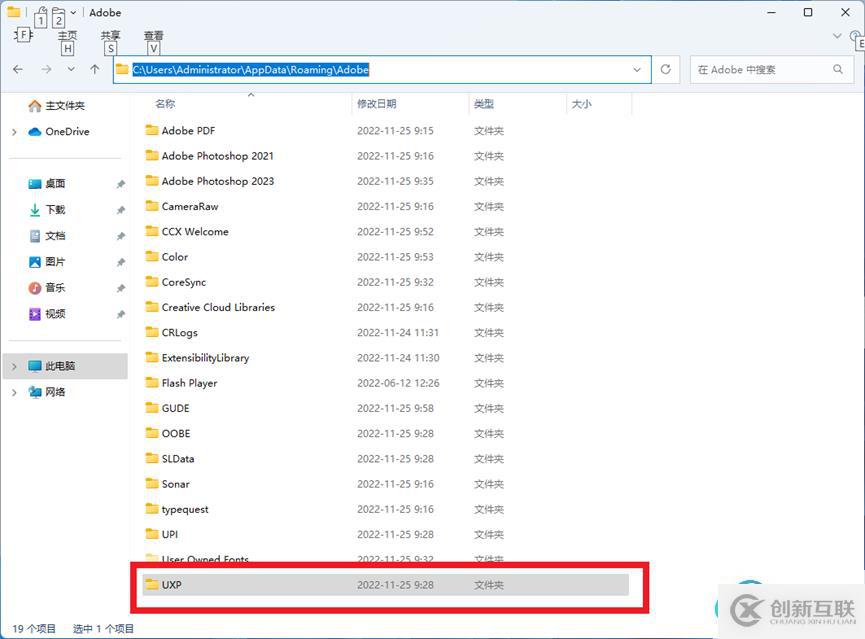This screenshot has width=865, height=639.
Task: Expand the OneDrive tree node
Action: (x=14, y=132)
